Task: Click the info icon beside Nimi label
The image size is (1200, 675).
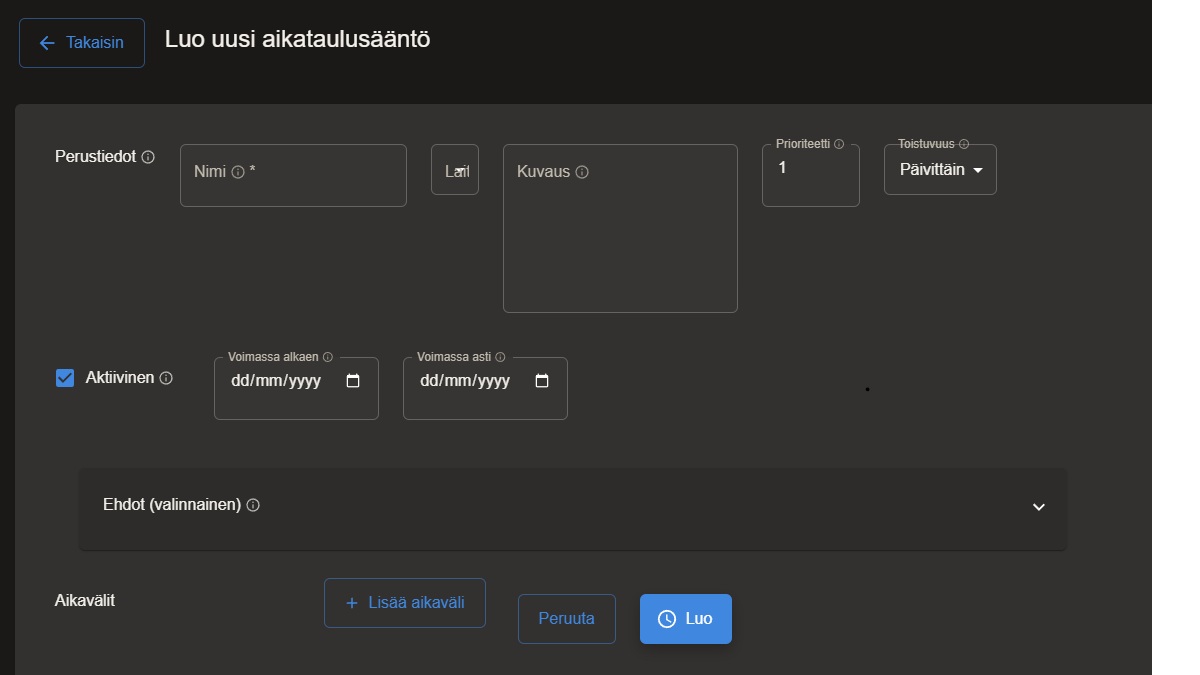Action: [238, 172]
